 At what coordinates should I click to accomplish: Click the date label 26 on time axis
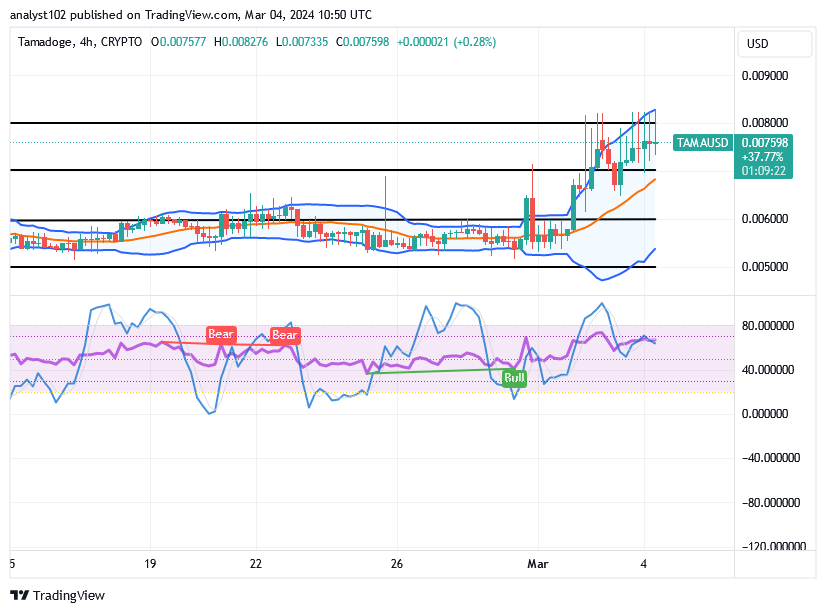[x=397, y=563]
